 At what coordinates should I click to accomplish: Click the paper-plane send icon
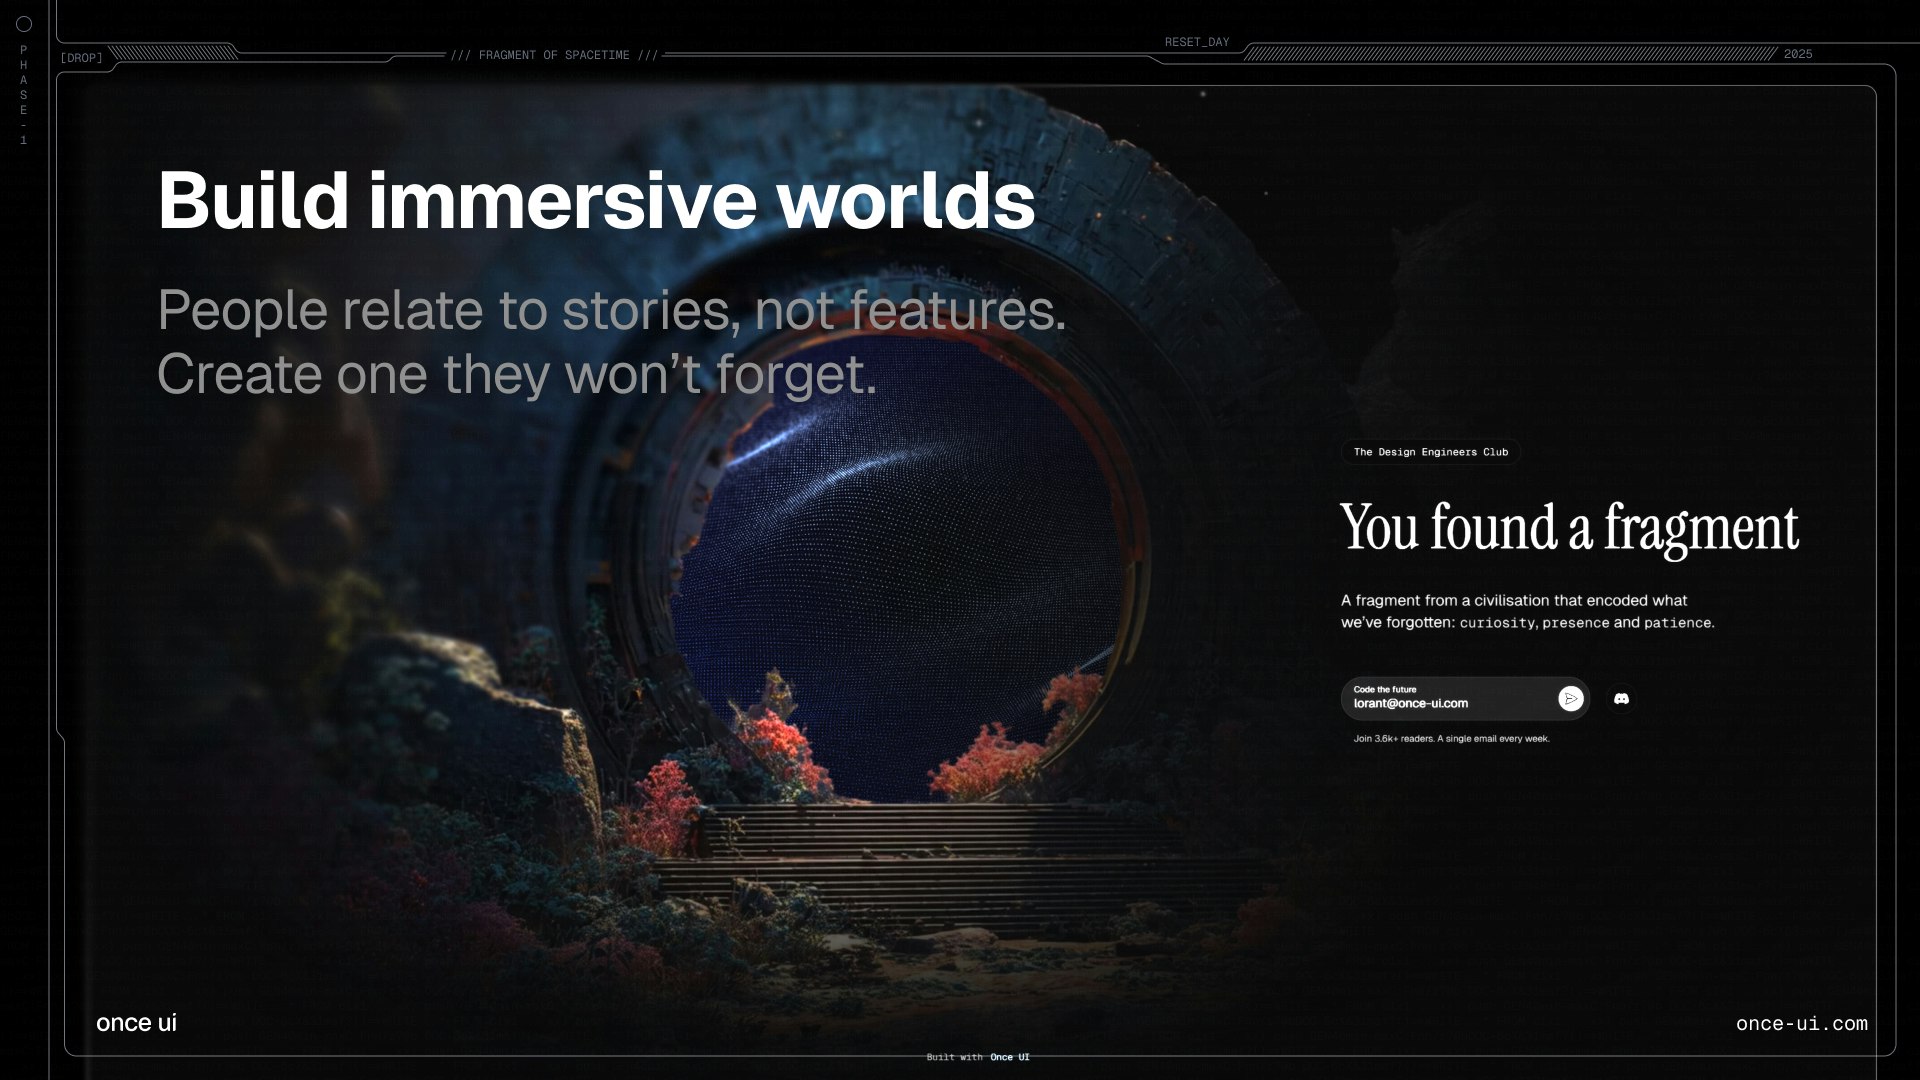(x=1570, y=699)
